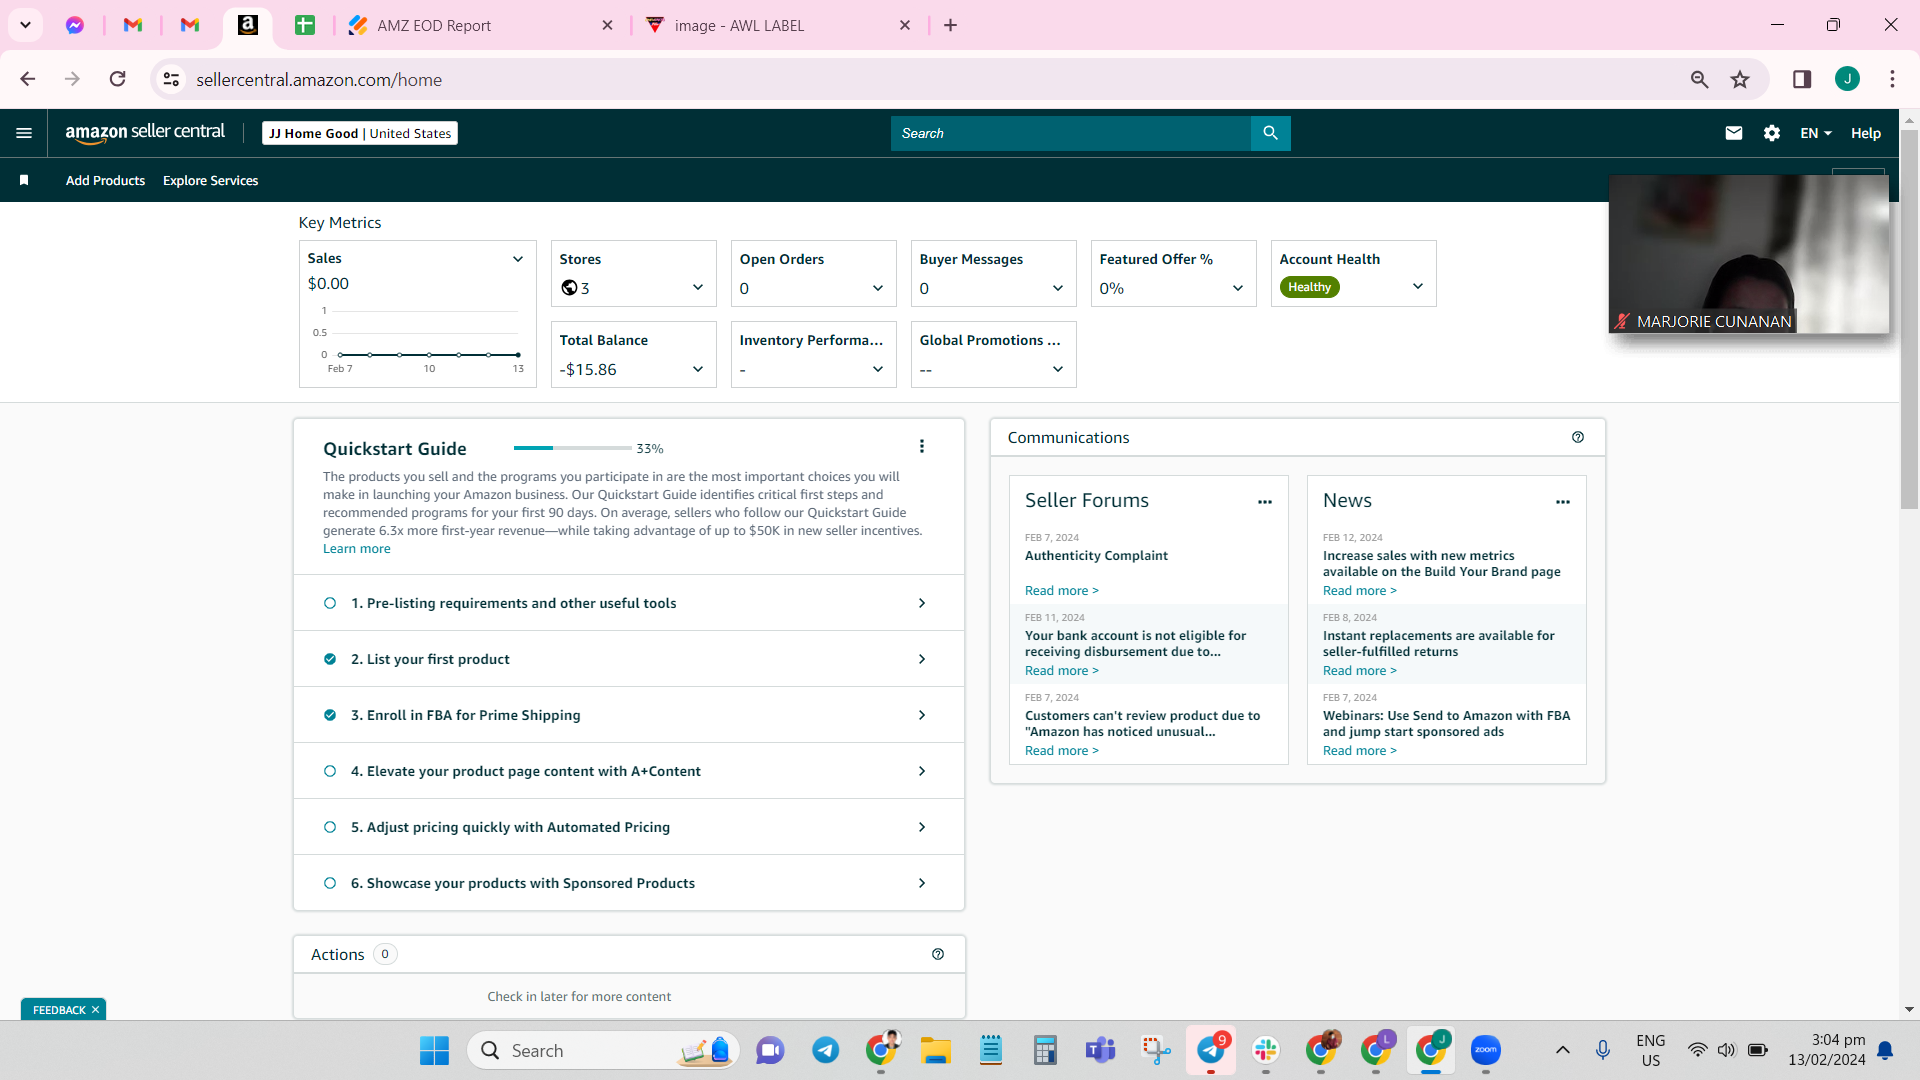
Task: Expand step 1 Pre-listing requirements chevron
Action: coord(922,603)
